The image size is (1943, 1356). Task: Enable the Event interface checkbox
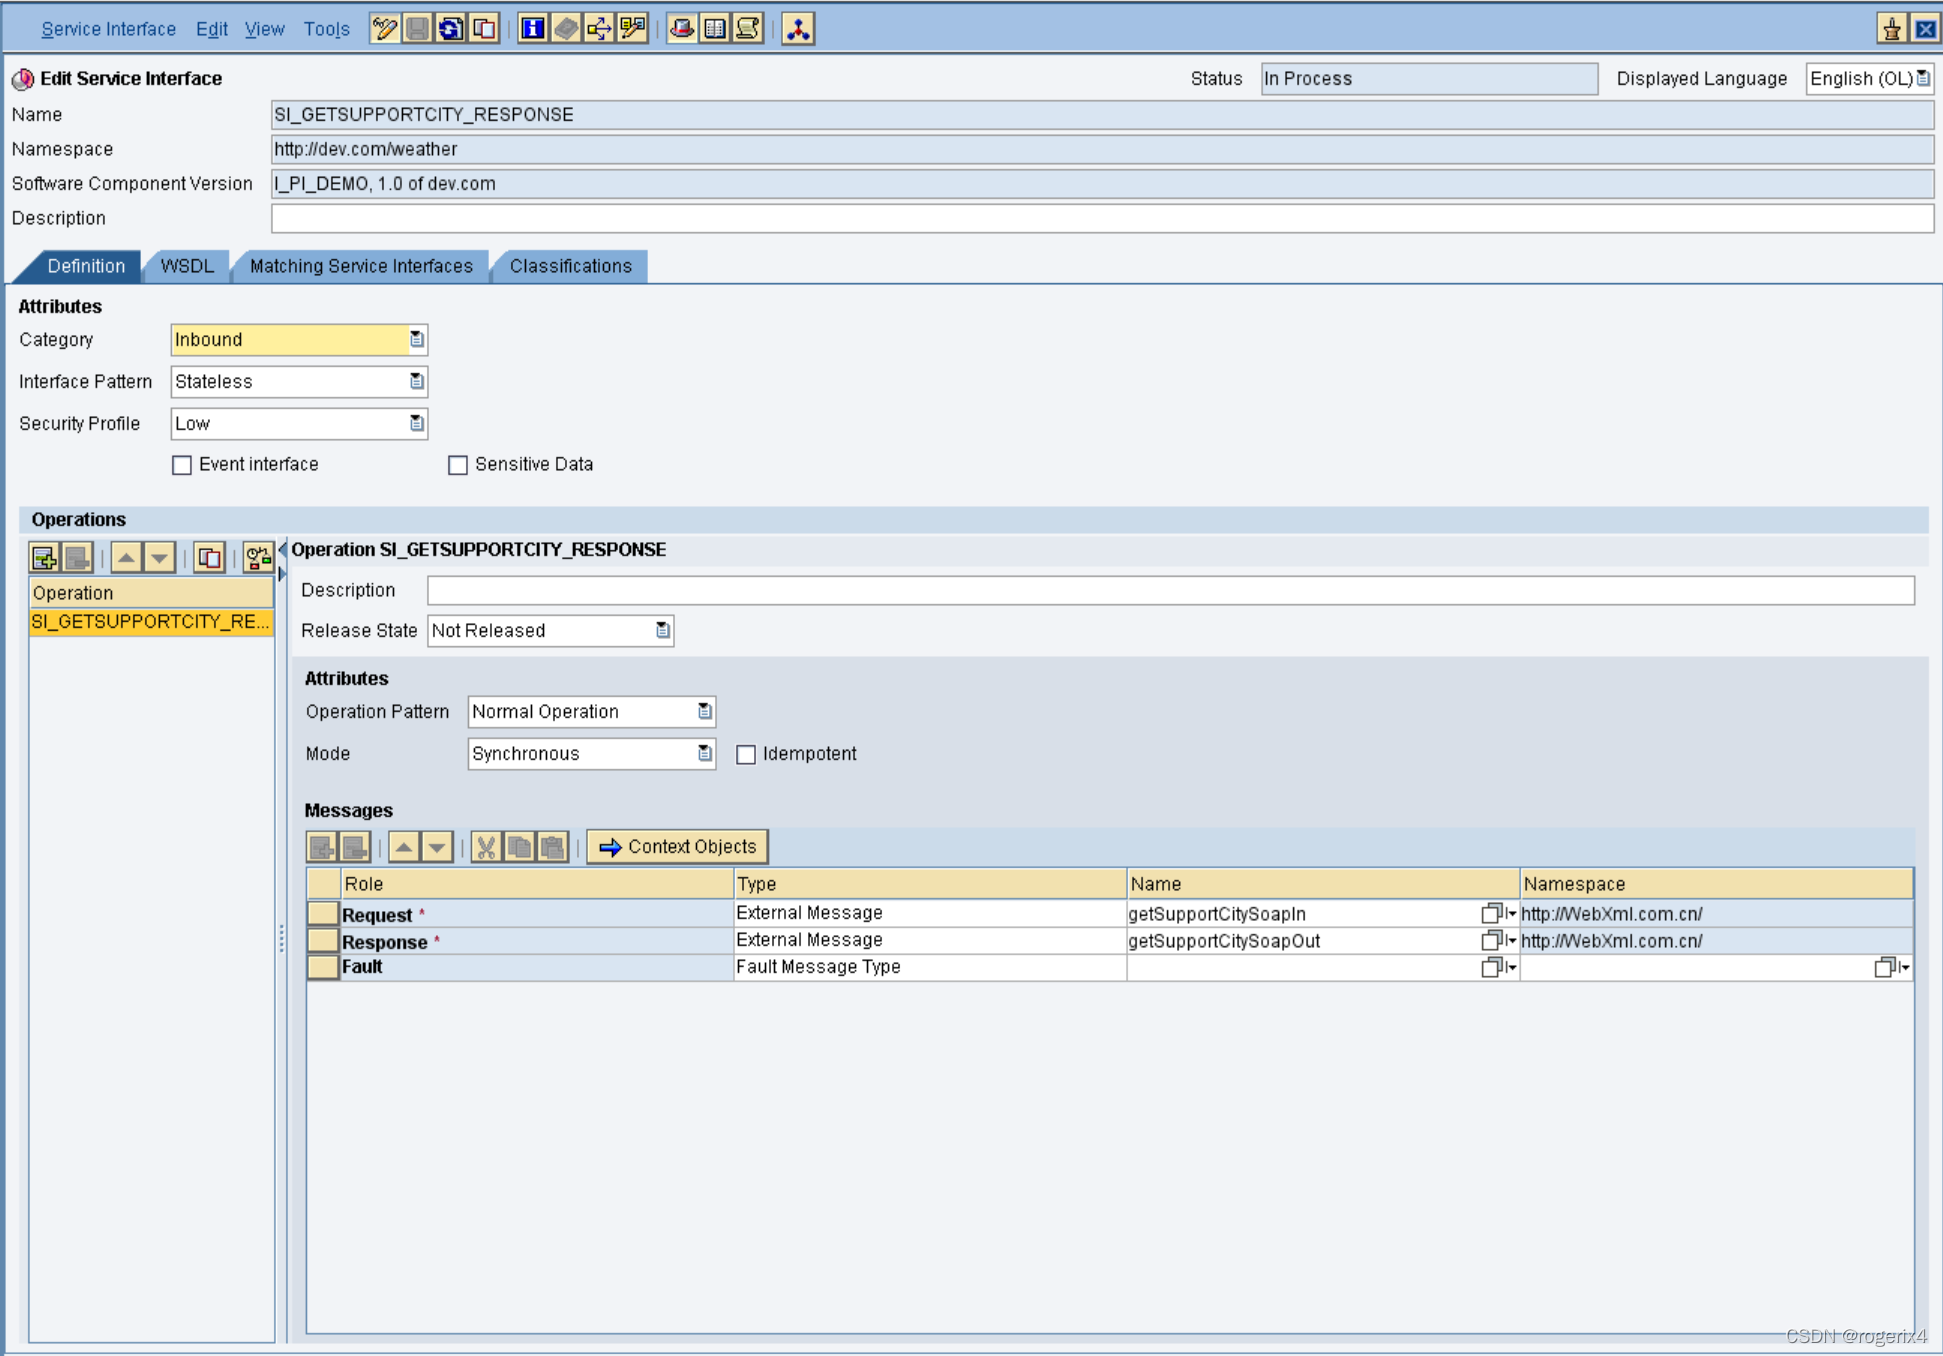tap(182, 465)
